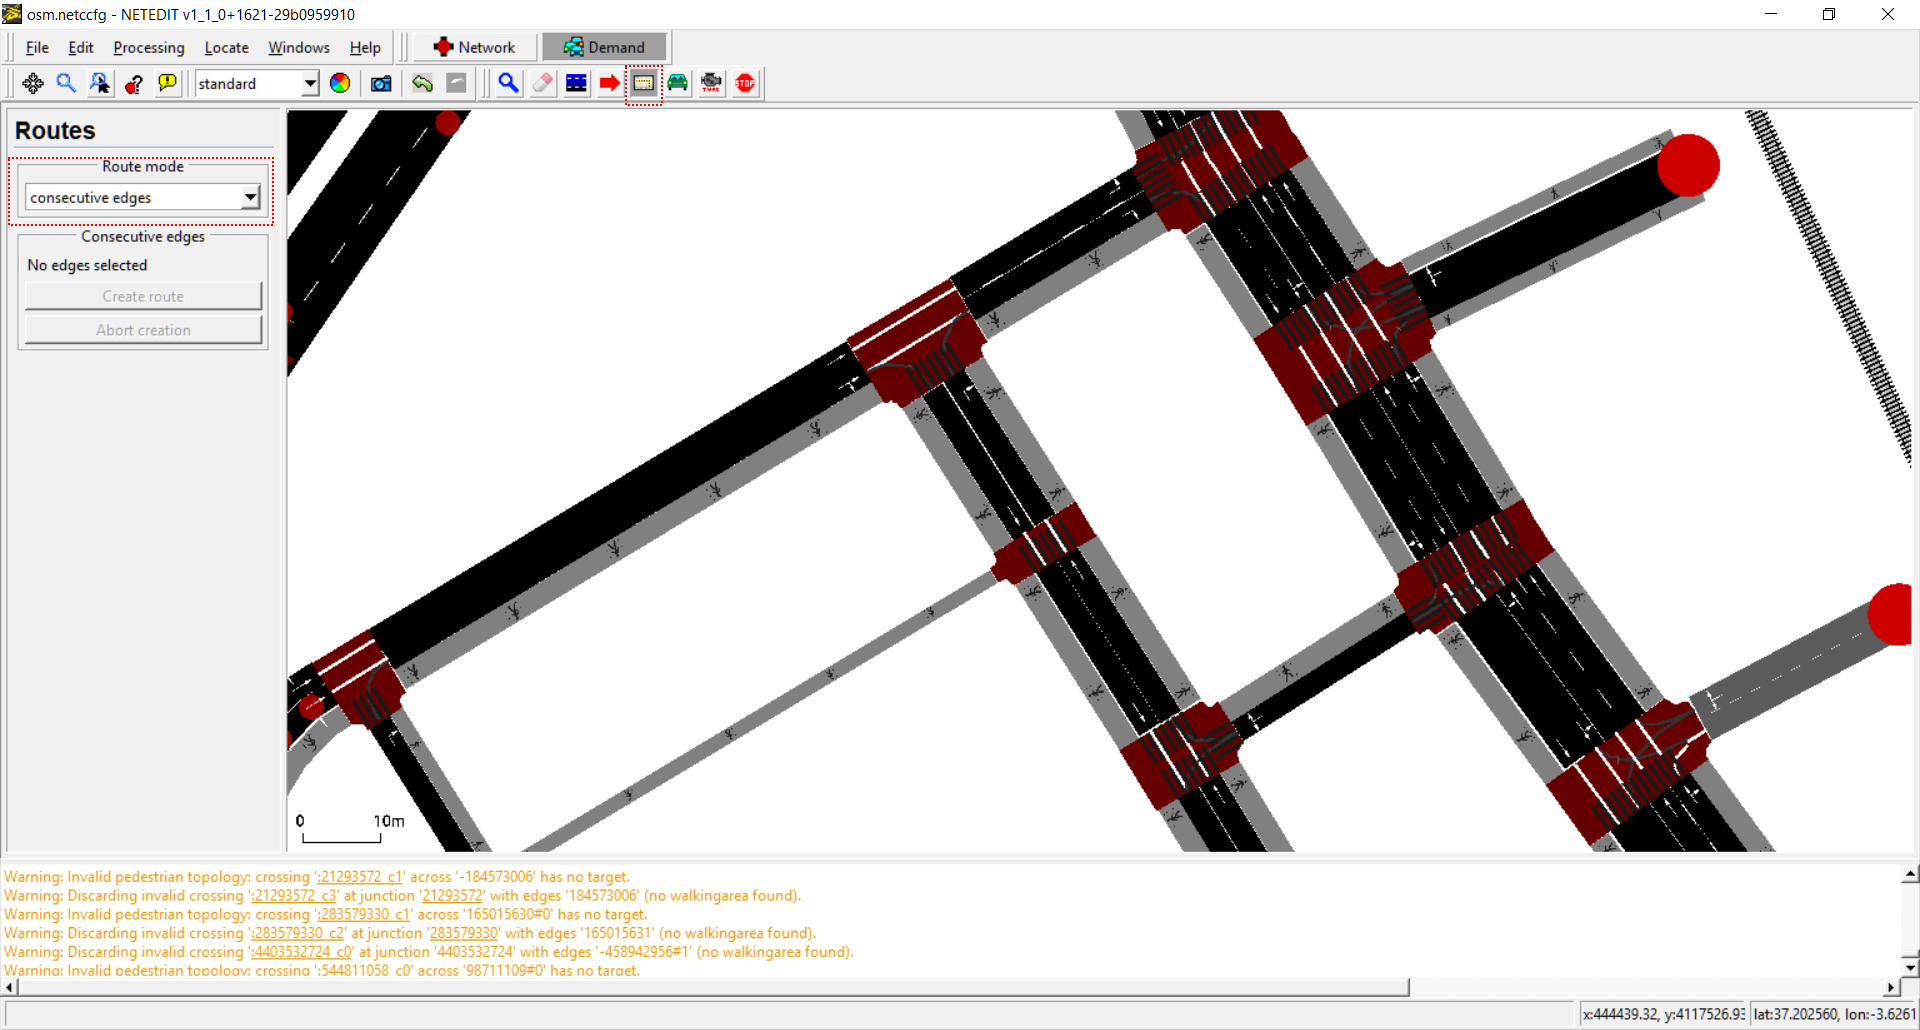Open the Locate menu
This screenshot has height=1030, width=1920.
tap(226, 48)
